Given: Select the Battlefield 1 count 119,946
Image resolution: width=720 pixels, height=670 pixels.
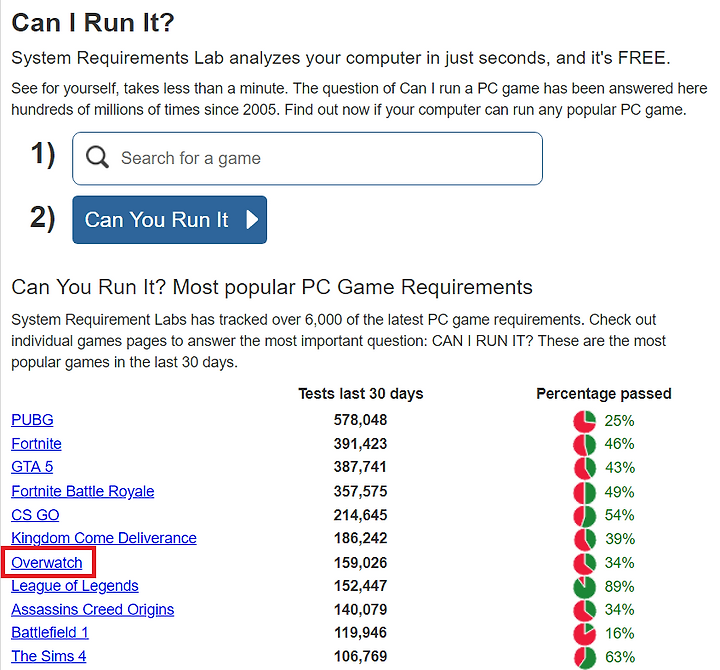Looking at the screenshot, I should pyautogui.click(x=360, y=633).
